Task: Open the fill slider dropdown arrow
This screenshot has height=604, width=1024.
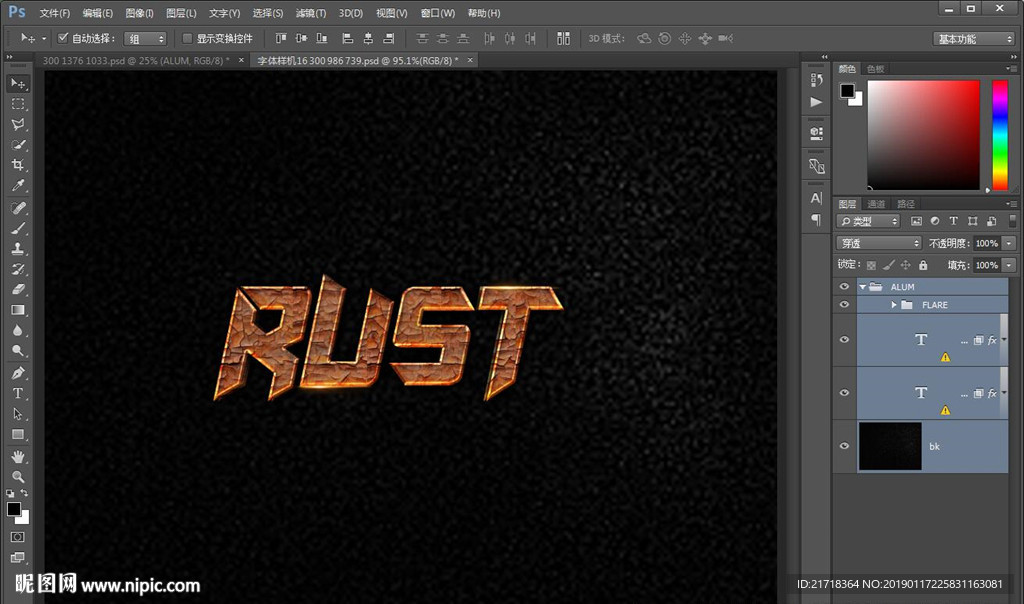Action: point(1009,265)
